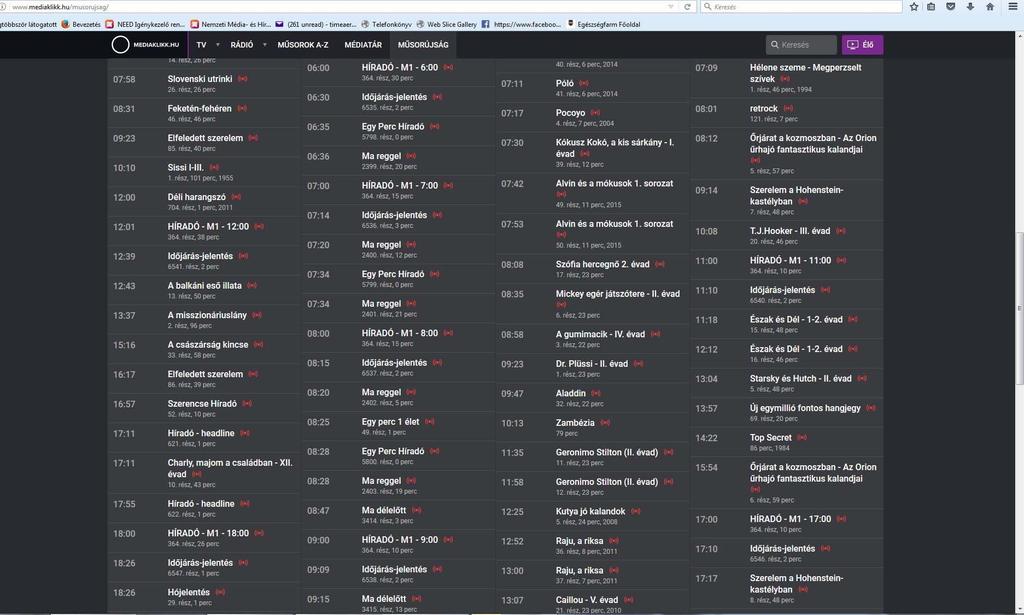Select the red icon beside Sissi I-III.
Image resolution: width=1024 pixels, height=615 pixels.
[214, 168]
